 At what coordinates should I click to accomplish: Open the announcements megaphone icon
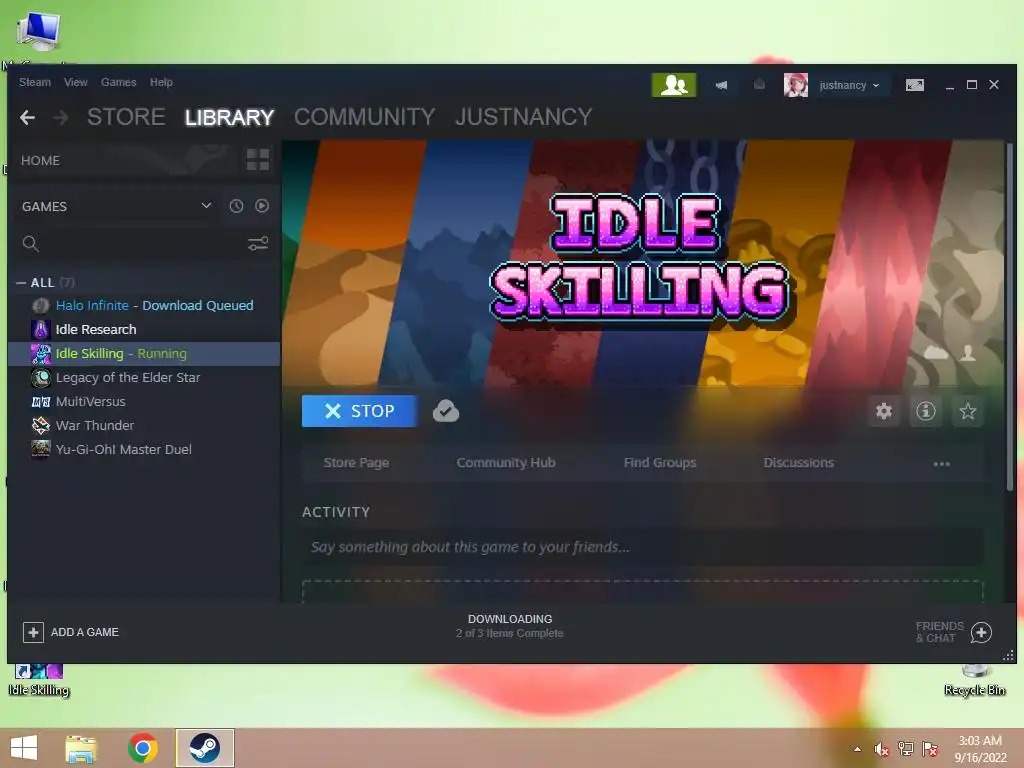click(x=721, y=85)
